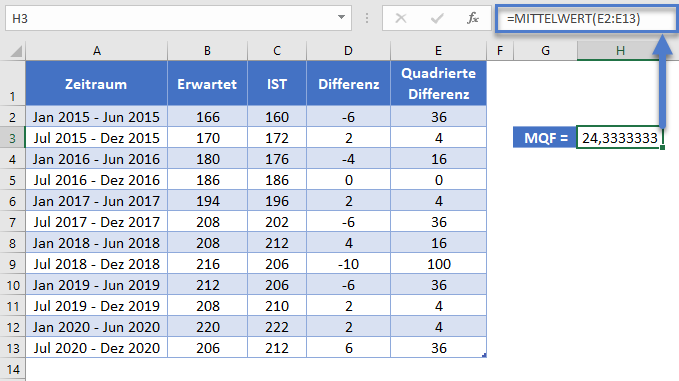Select row 5 header
Image resolution: width=679 pixels, height=381 pixels.
tap(13, 180)
